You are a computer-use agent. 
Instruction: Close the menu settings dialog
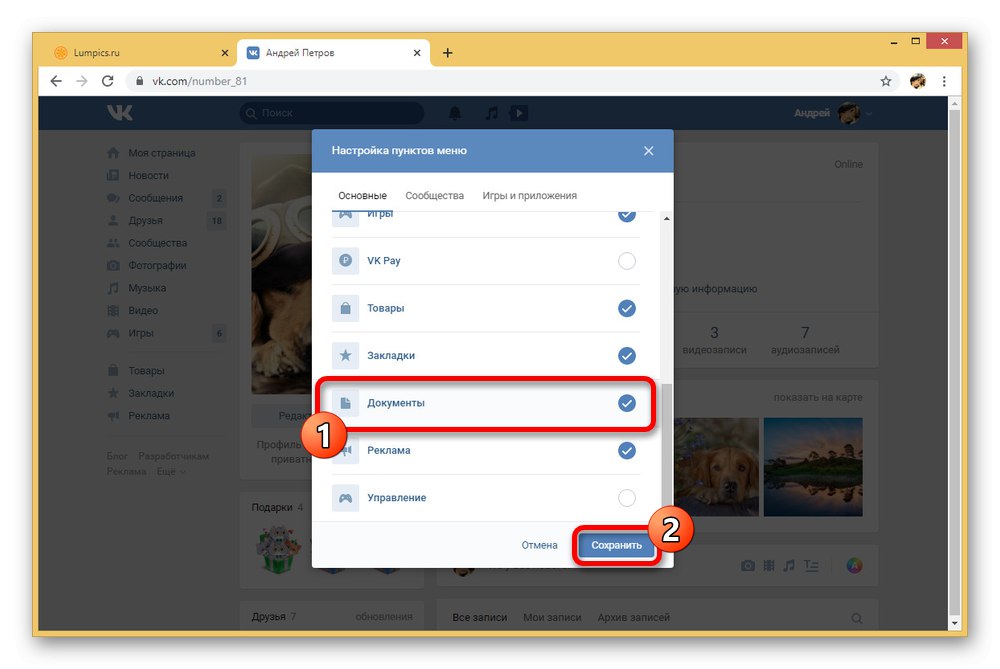(649, 151)
